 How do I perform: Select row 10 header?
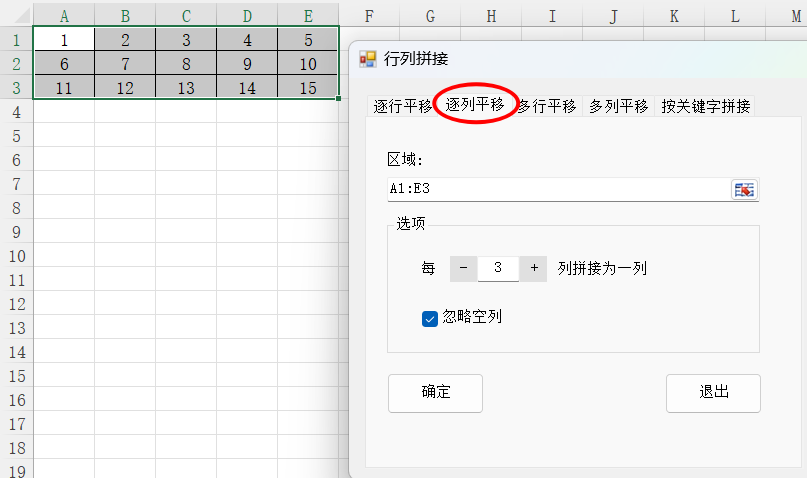pos(16,256)
